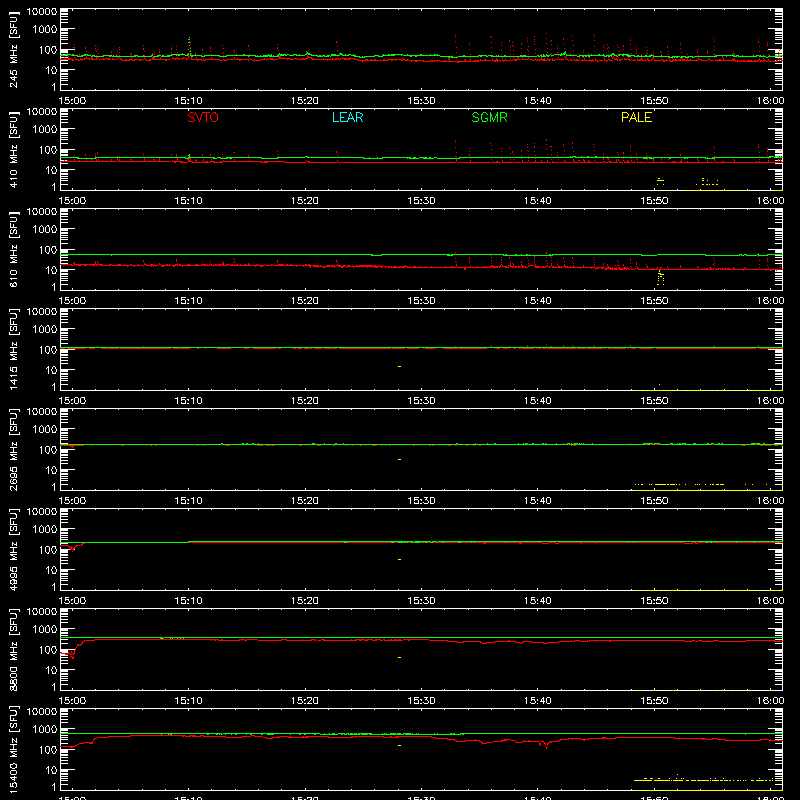This screenshot has height=800, width=800.
Task: Click the 10000 y-axis label of 2695 MHz plot
Action: pyautogui.click(x=42, y=412)
